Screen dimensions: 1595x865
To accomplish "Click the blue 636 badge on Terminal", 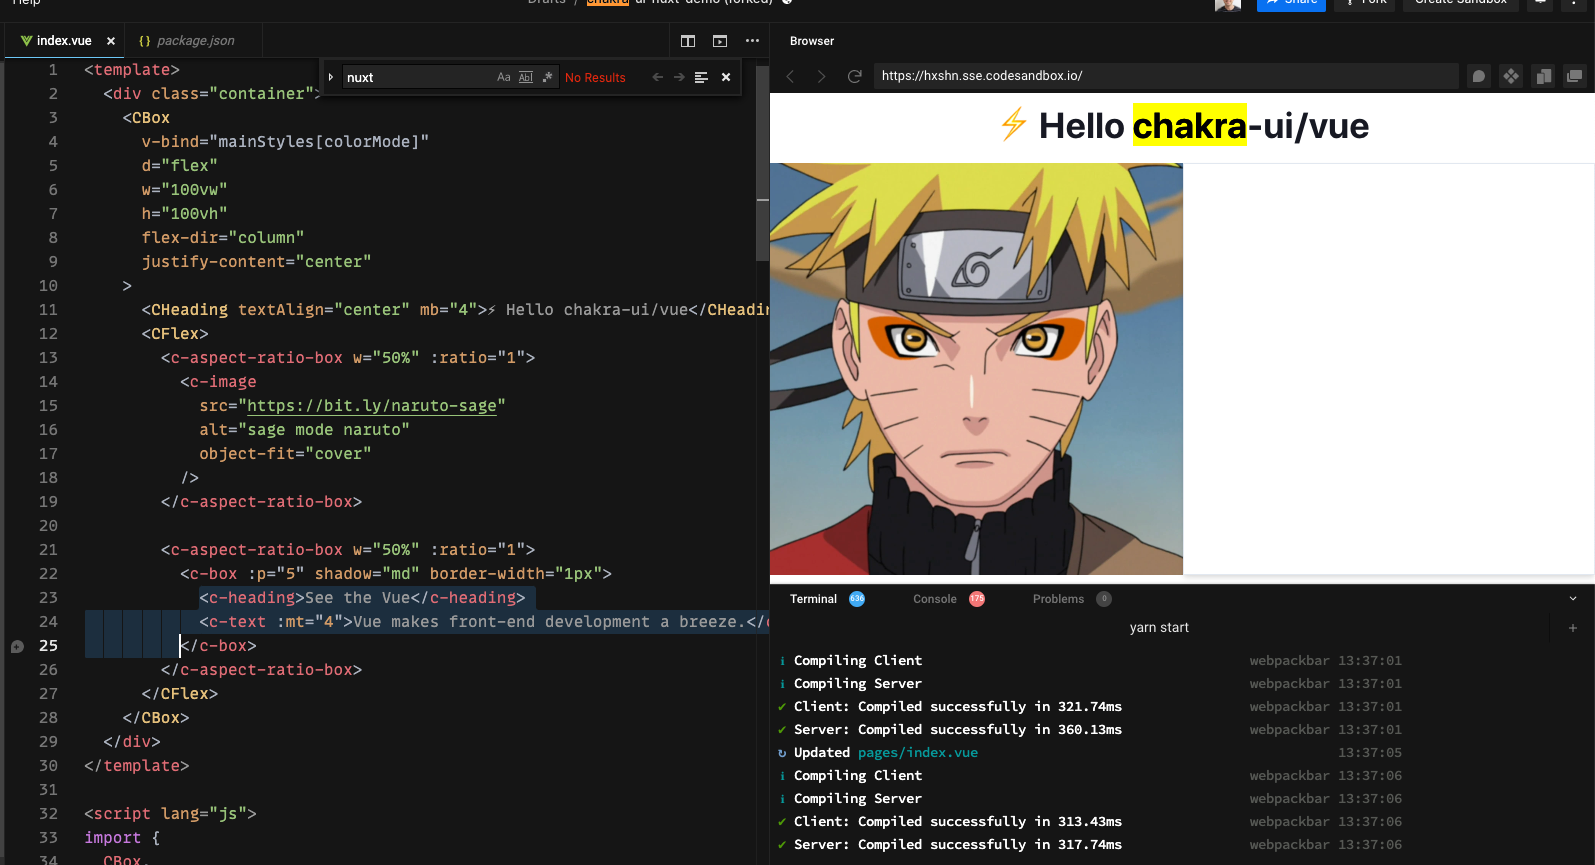I will pyautogui.click(x=857, y=599).
